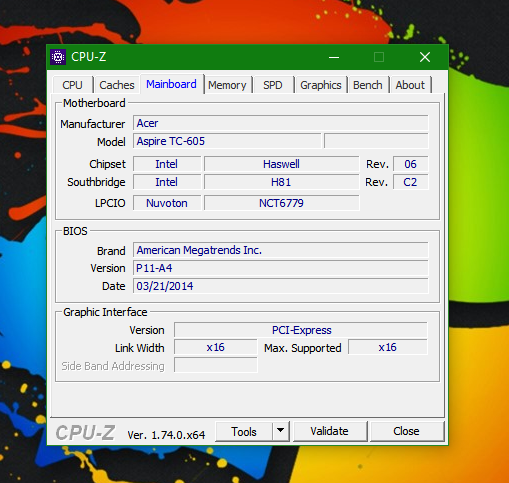Click the LPCIO model NCT6779
Screen dimensions: 509x483
coord(282,203)
